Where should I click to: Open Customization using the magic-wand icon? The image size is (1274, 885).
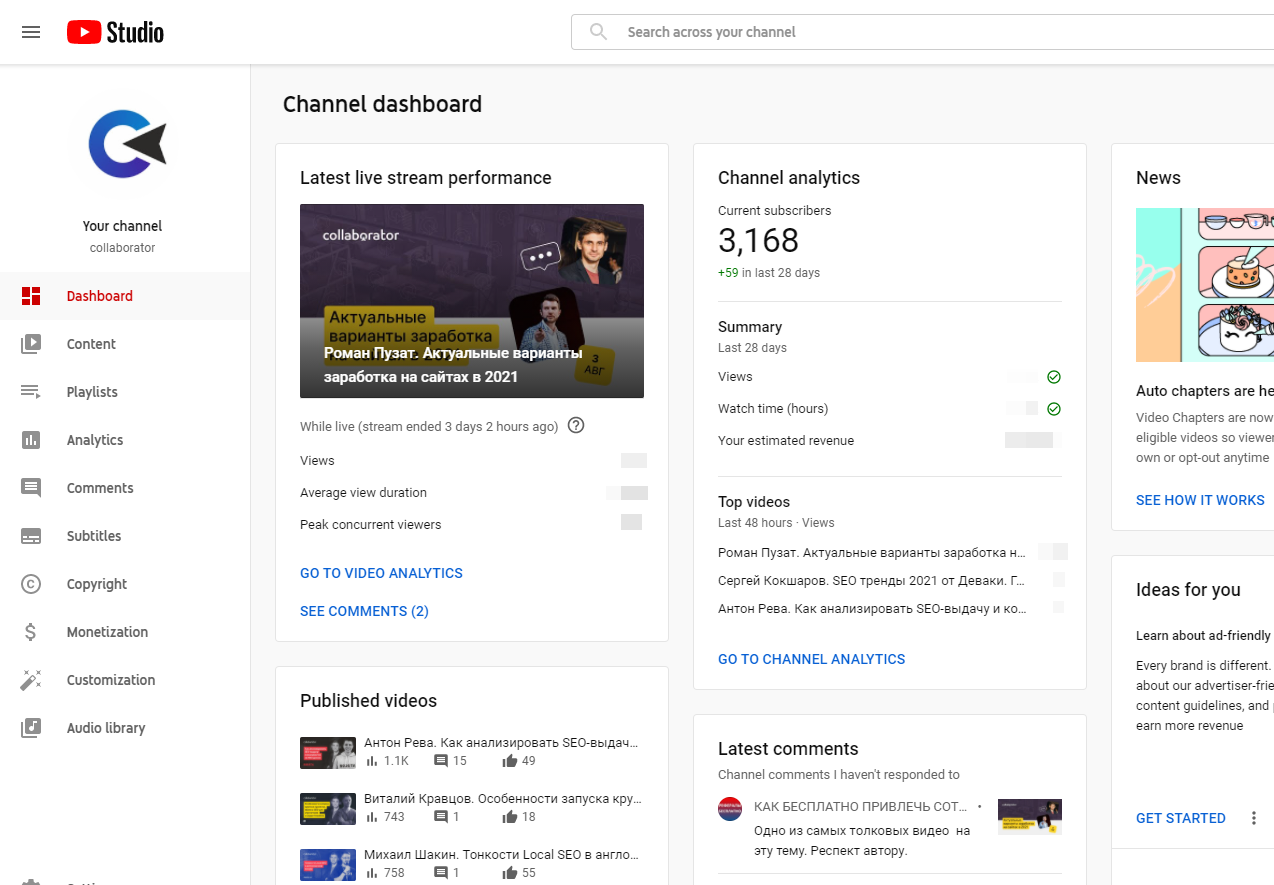click(31, 680)
